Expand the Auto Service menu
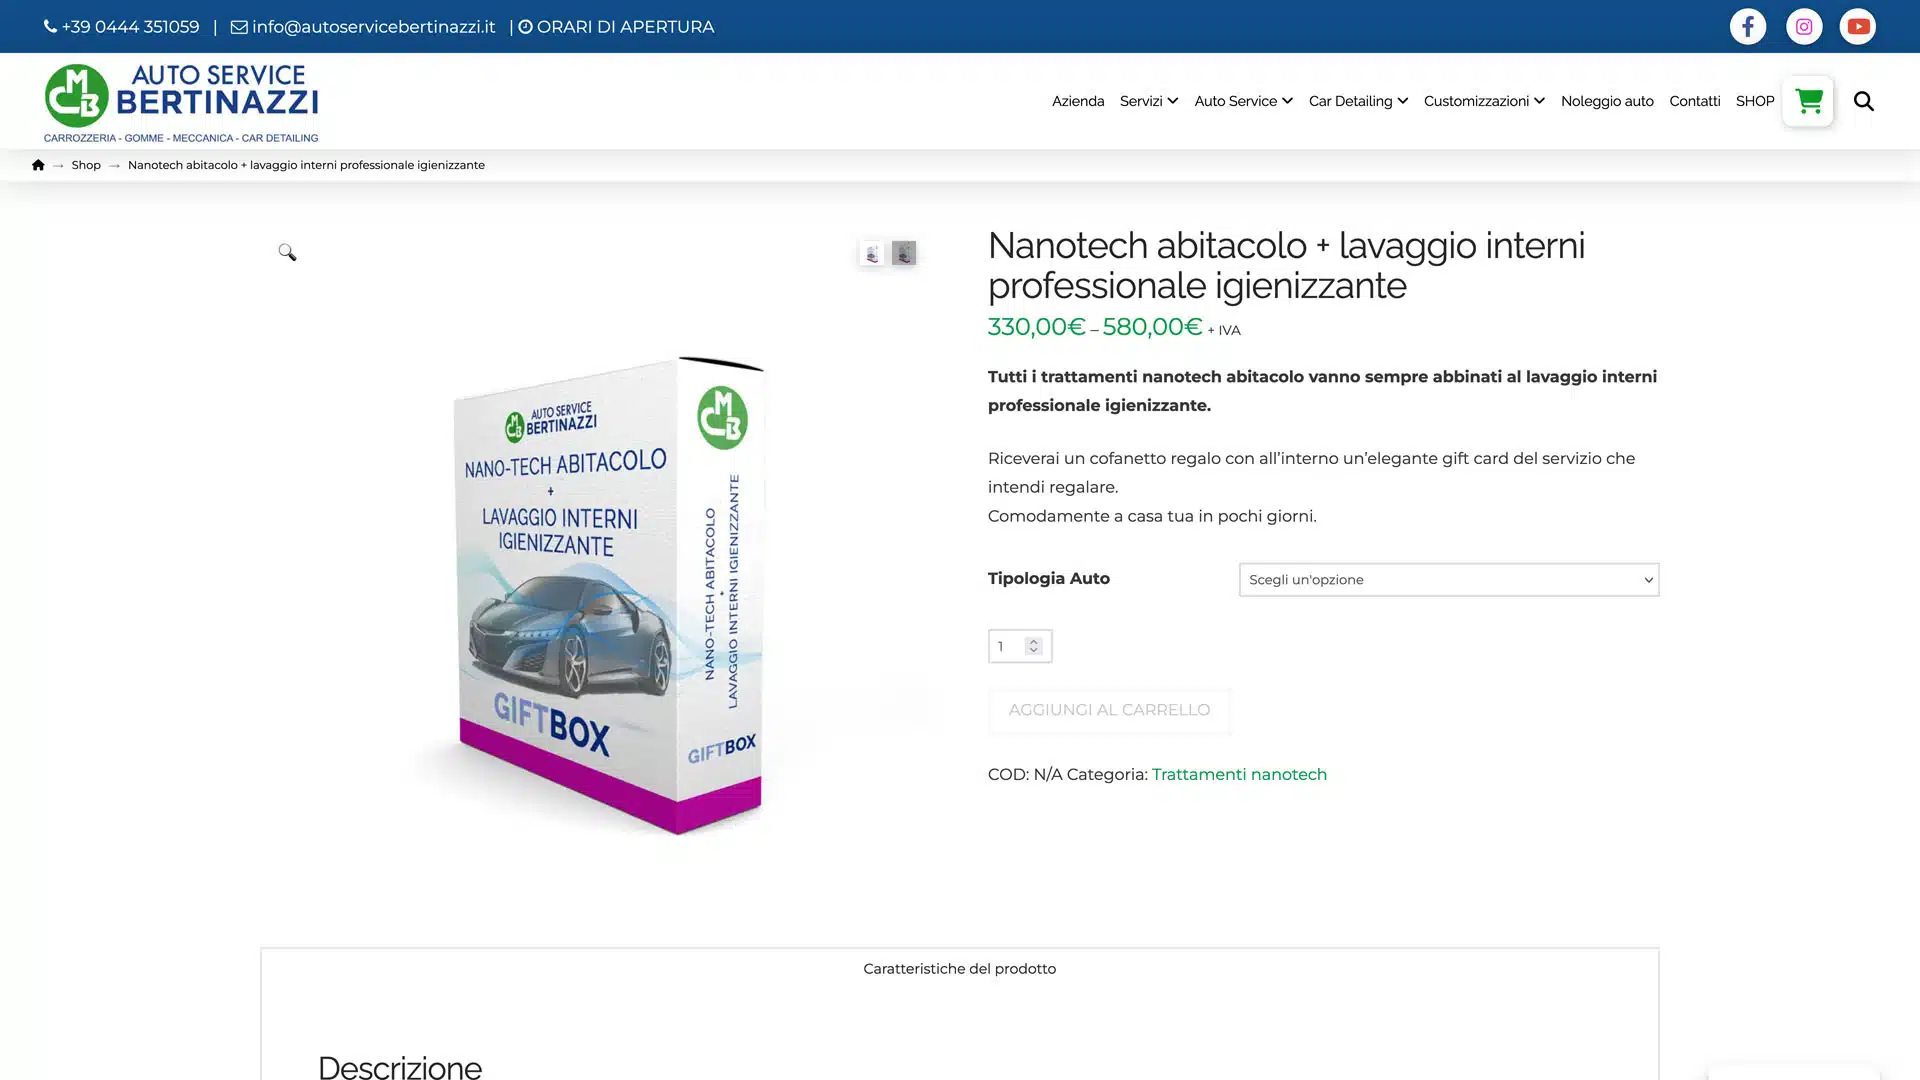1920x1080 pixels. (x=1244, y=101)
